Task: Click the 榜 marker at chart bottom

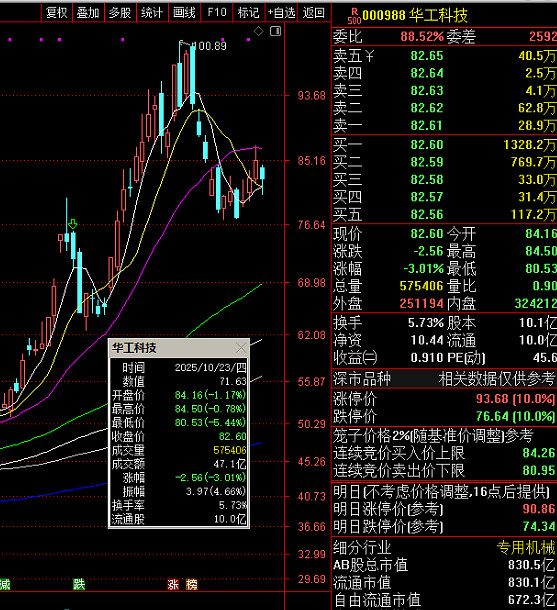Action: (192, 584)
